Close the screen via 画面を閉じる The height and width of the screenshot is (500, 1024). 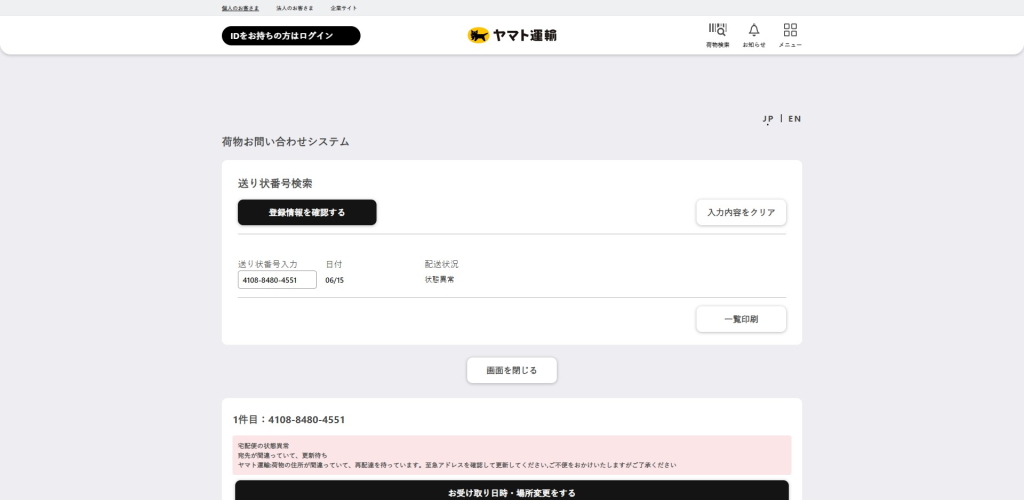point(512,370)
